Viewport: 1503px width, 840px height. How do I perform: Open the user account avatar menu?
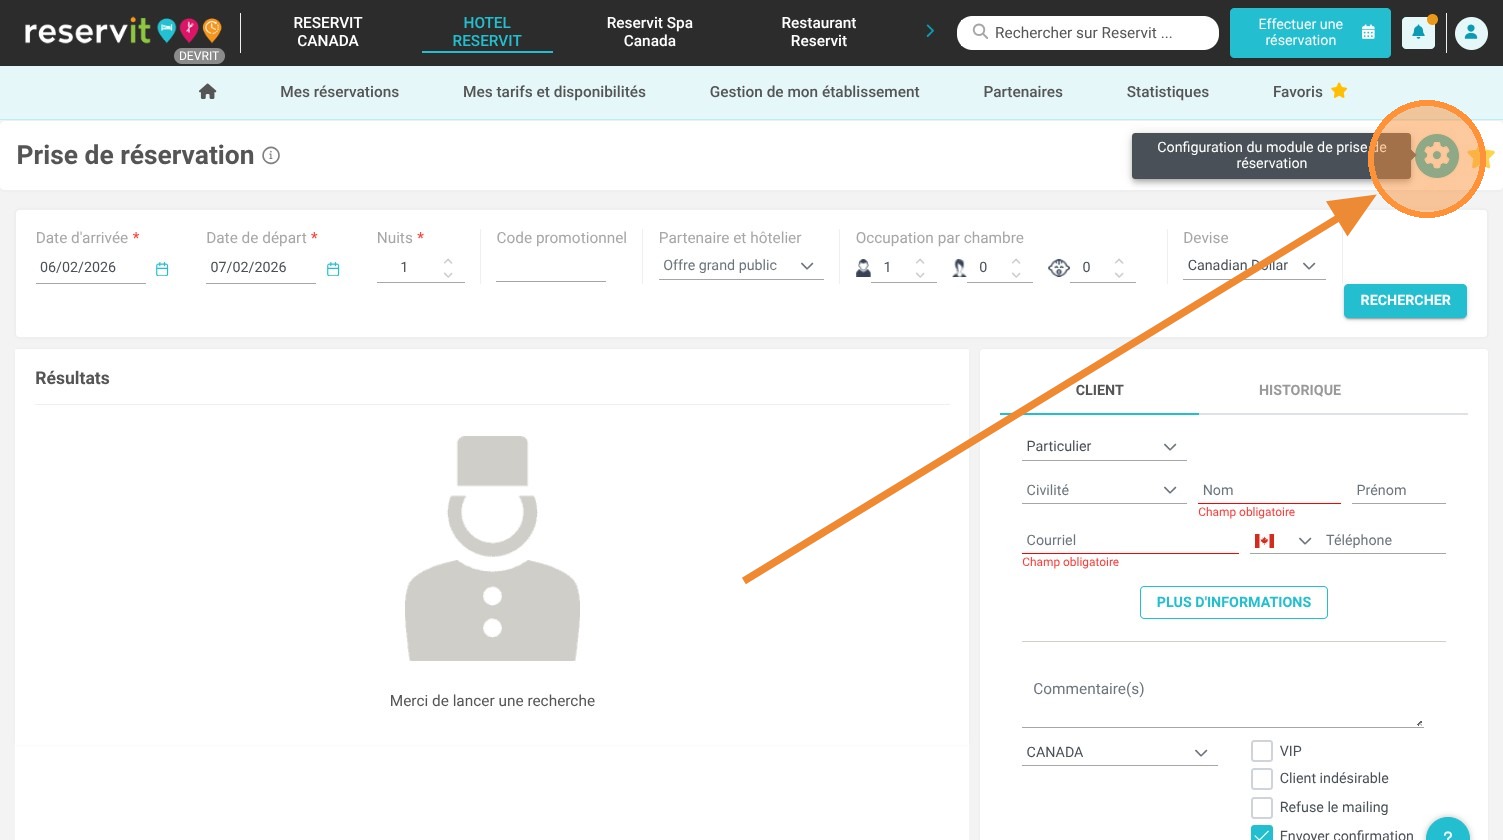[1471, 33]
